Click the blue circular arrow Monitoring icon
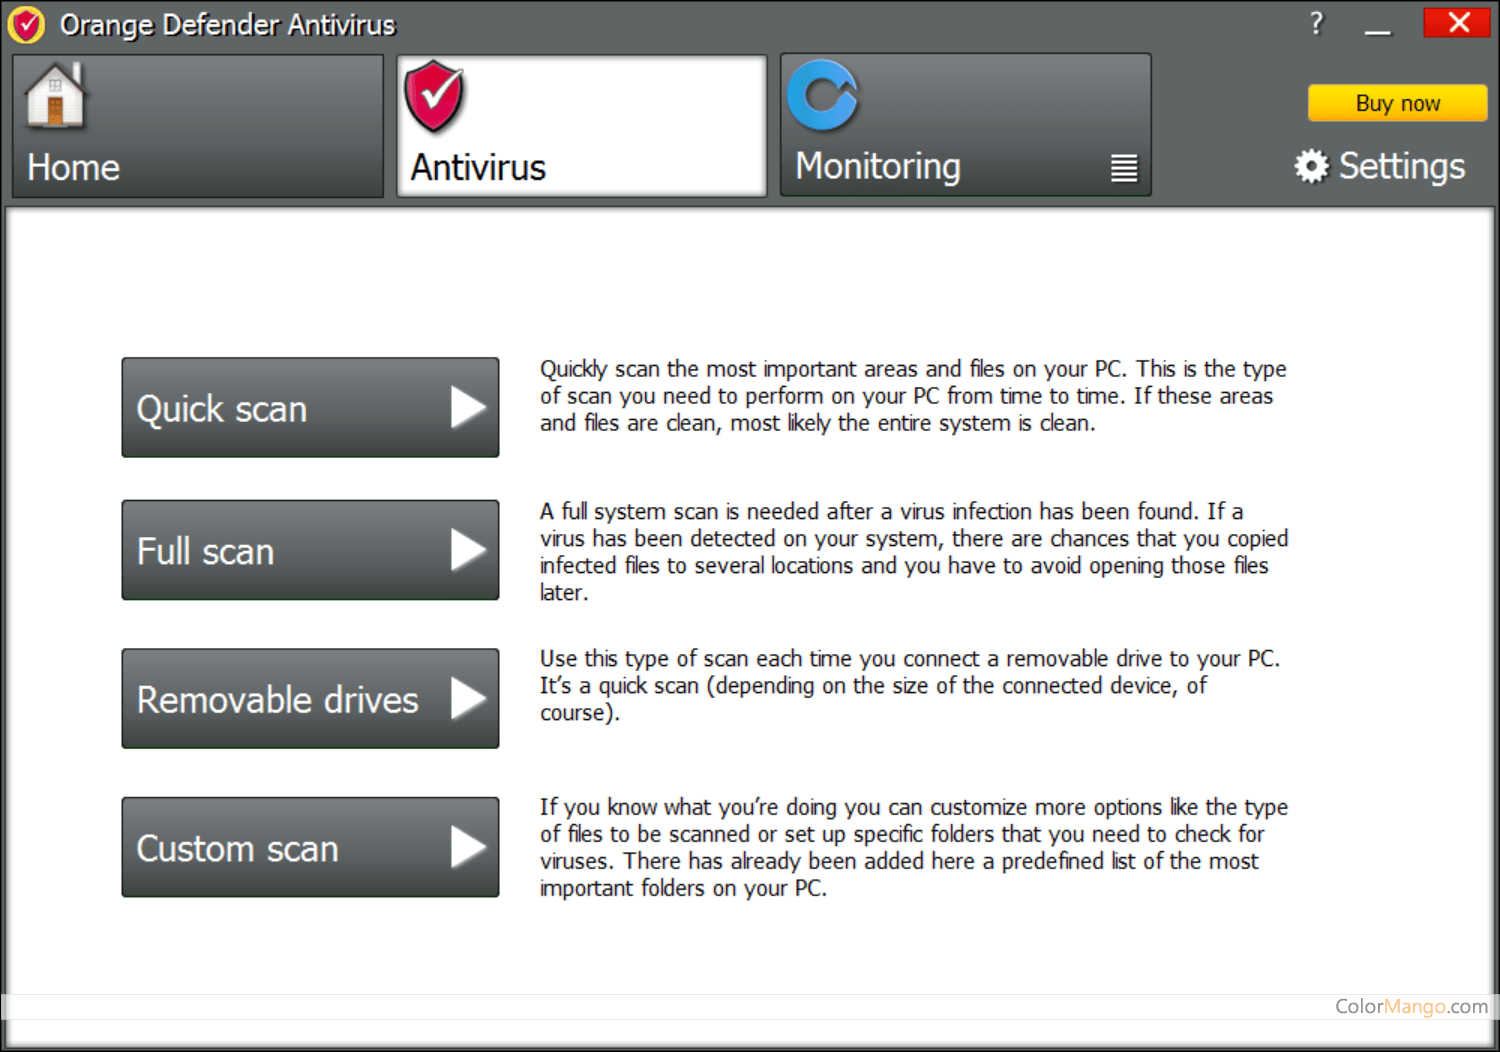Viewport: 1500px width, 1052px height. click(822, 96)
